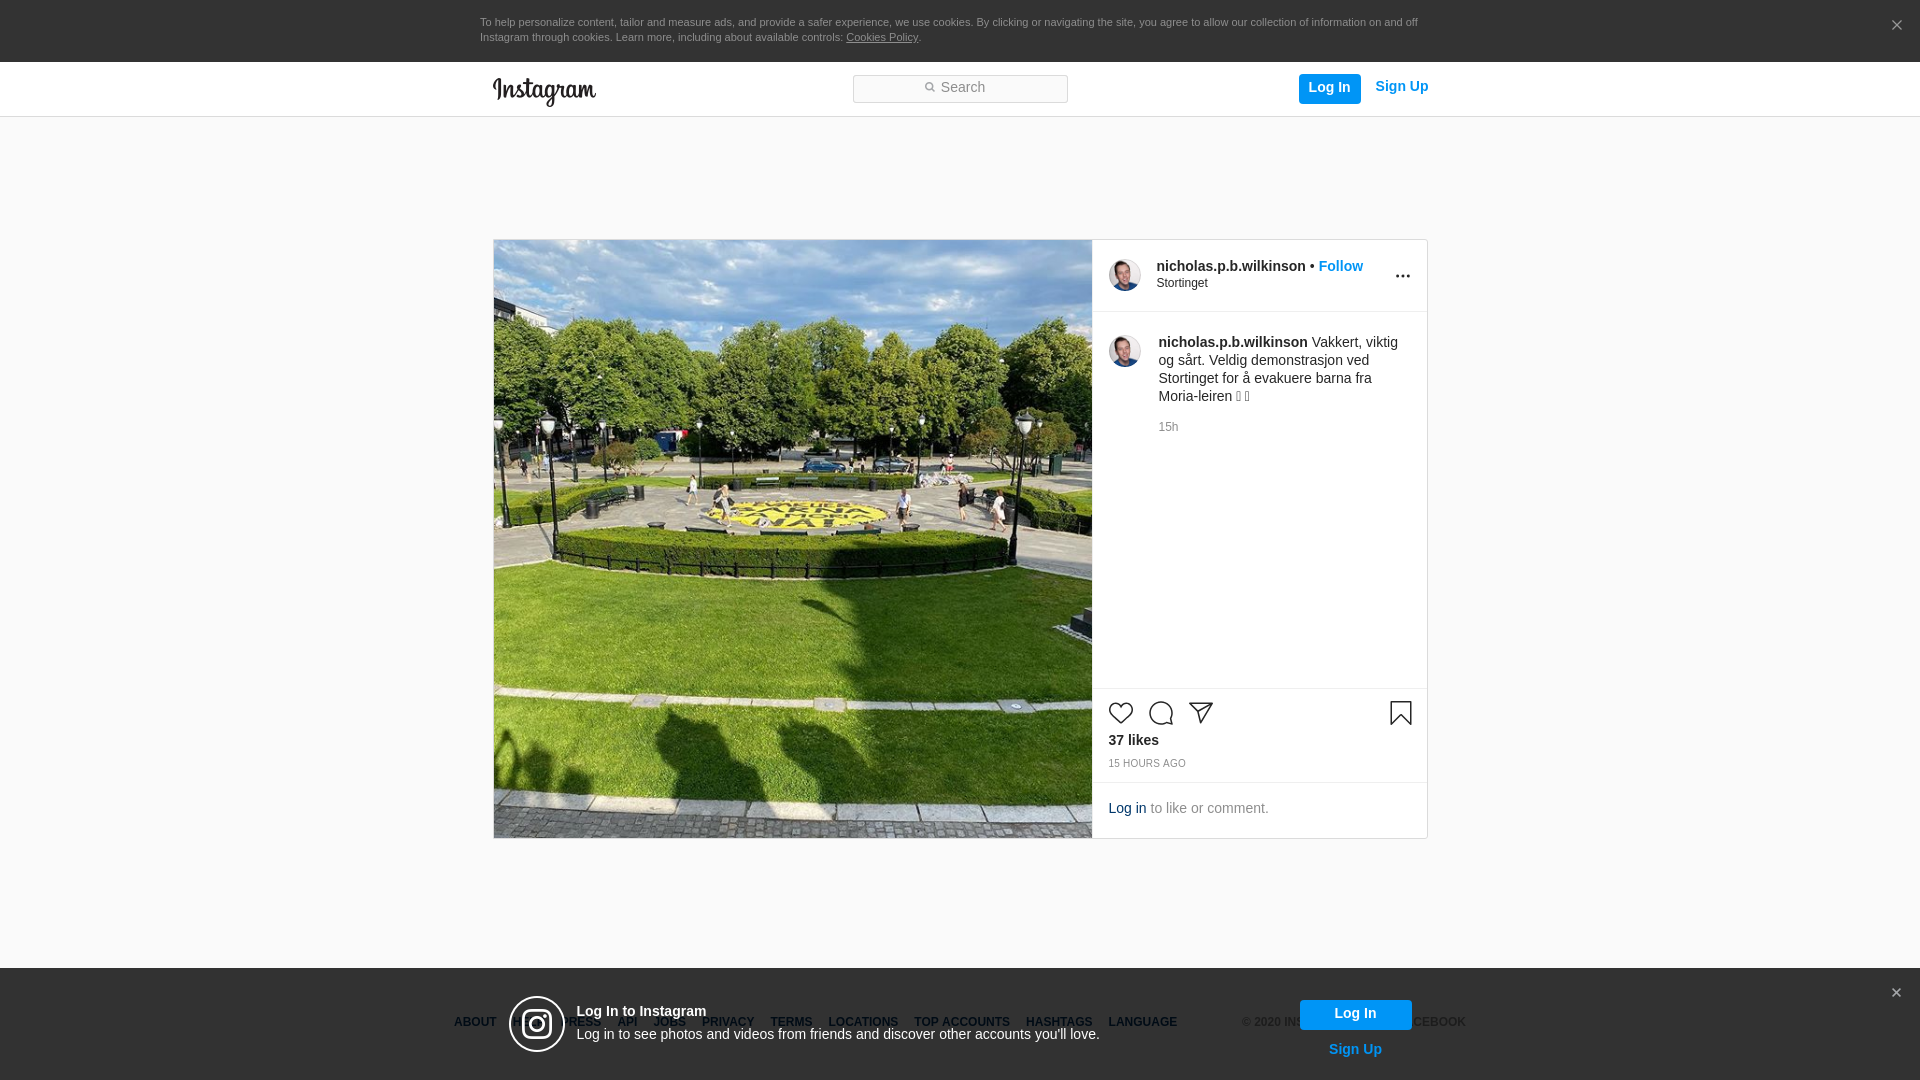The width and height of the screenshot is (1920, 1080).
Task: Click the avatar next to the caption
Action: [1124, 351]
